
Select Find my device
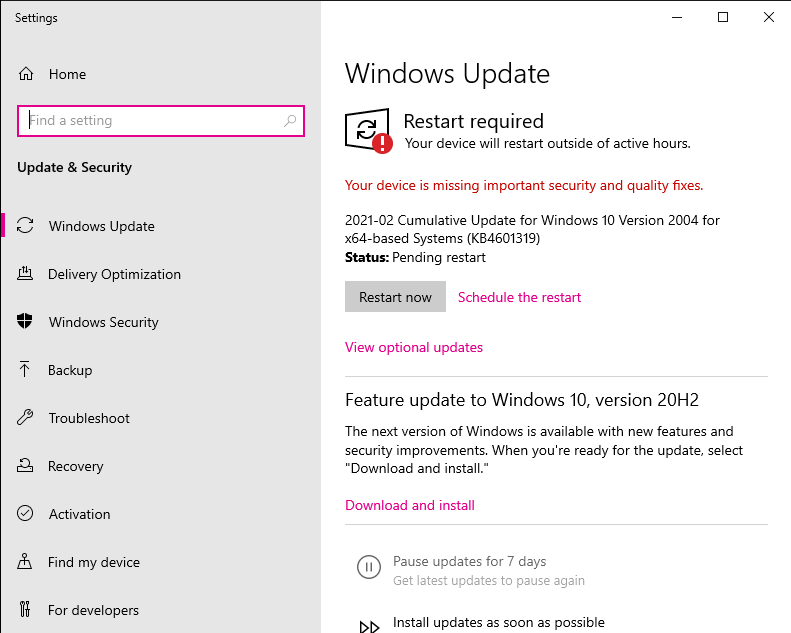pyautogui.click(x=94, y=562)
